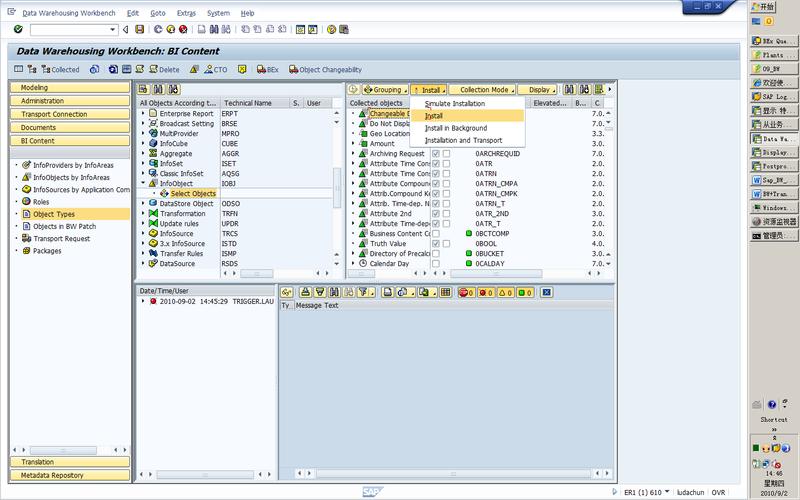Click the Translation button
800x500 pixels.
click(70, 462)
